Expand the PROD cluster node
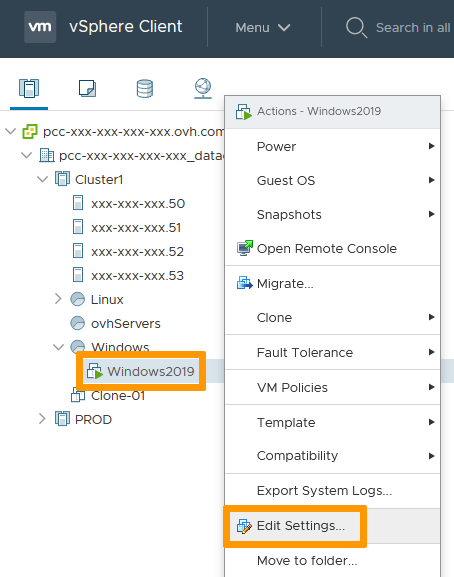Image resolution: width=454 pixels, height=577 pixels. [42, 419]
